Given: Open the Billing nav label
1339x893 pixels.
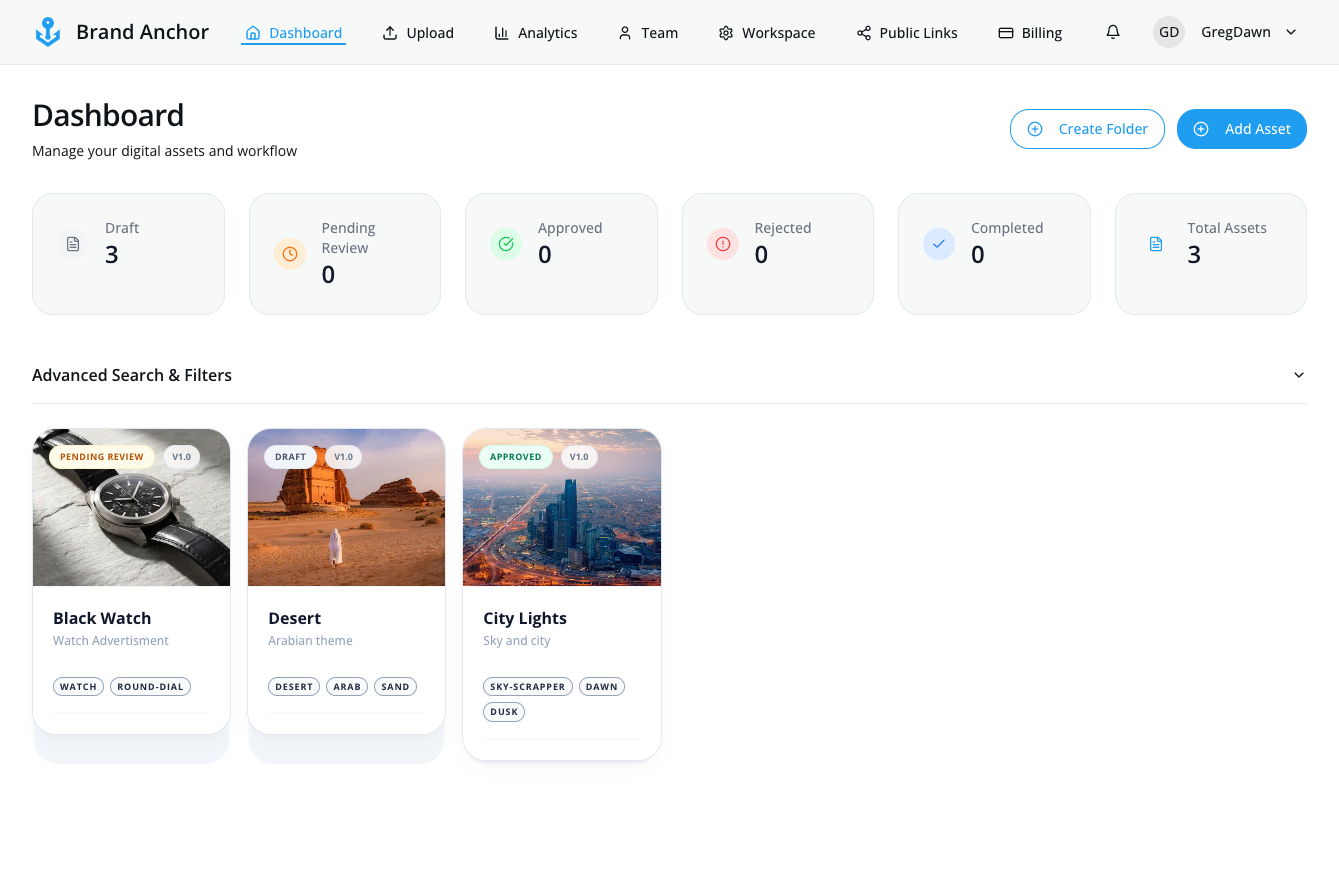Looking at the screenshot, I should [x=1042, y=33].
